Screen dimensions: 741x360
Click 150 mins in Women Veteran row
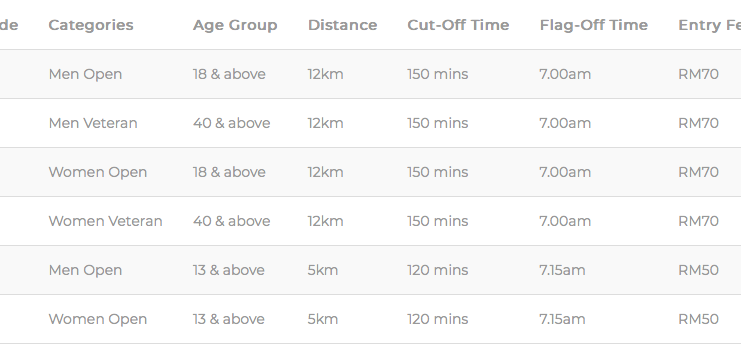click(438, 221)
